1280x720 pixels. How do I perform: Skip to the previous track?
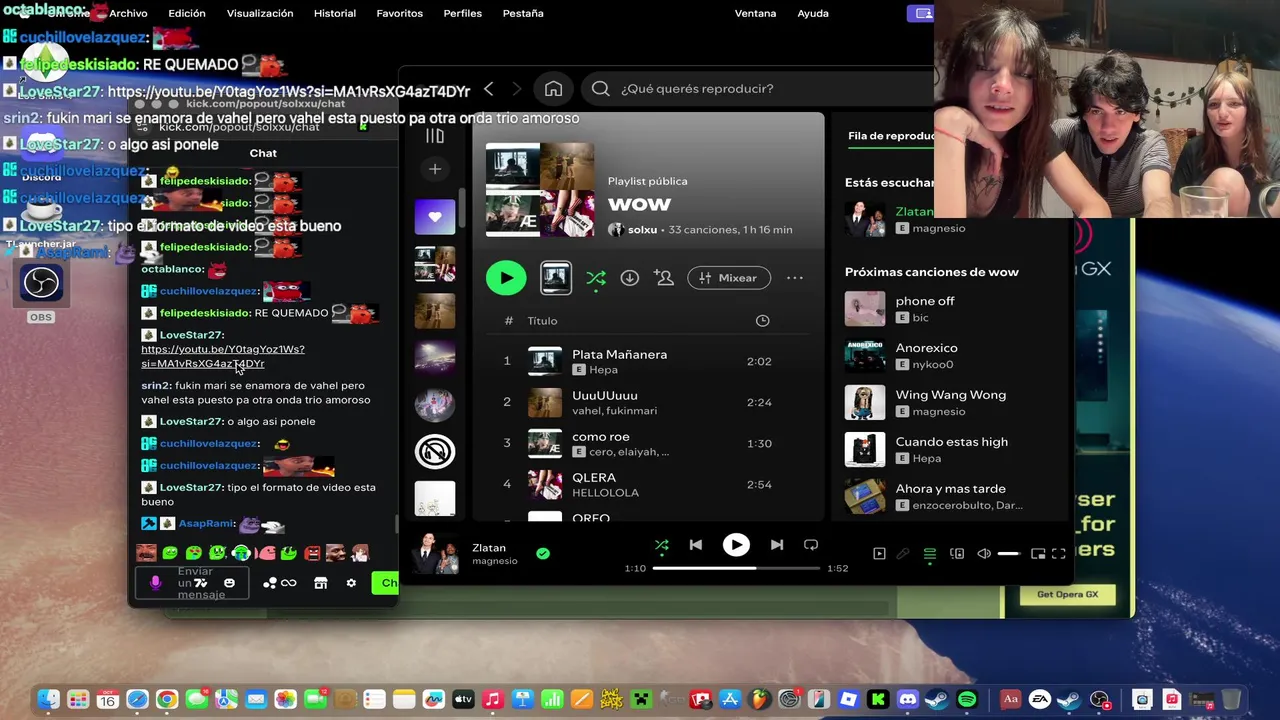click(696, 545)
